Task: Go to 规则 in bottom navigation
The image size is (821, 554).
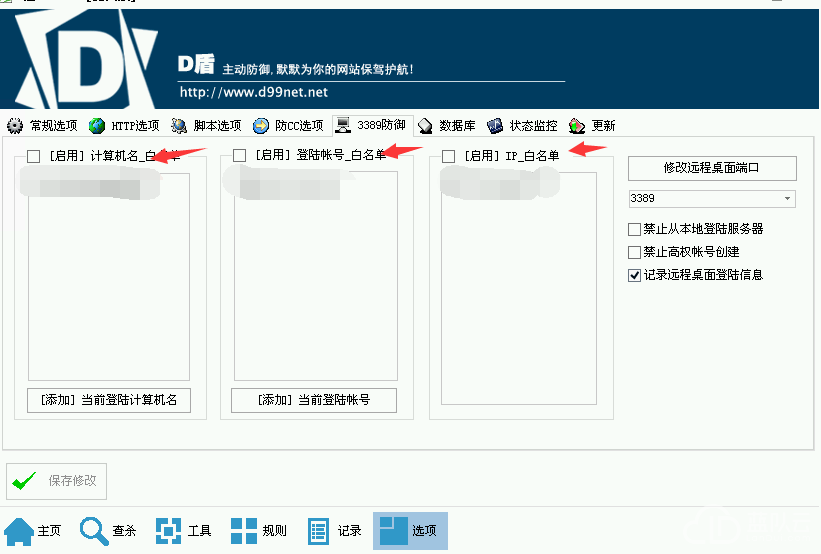Action: pos(259,531)
